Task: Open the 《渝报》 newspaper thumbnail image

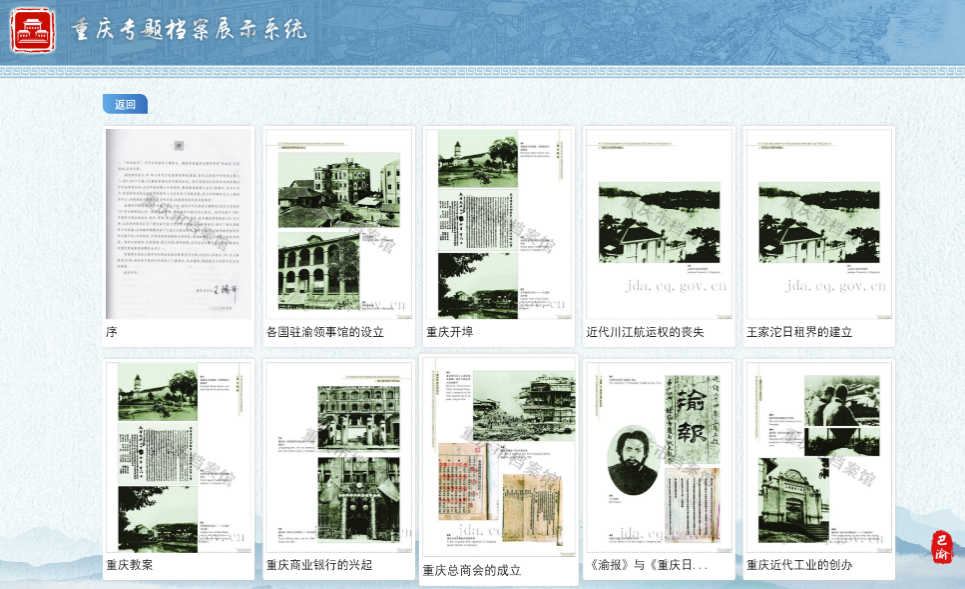Action: tap(659, 456)
